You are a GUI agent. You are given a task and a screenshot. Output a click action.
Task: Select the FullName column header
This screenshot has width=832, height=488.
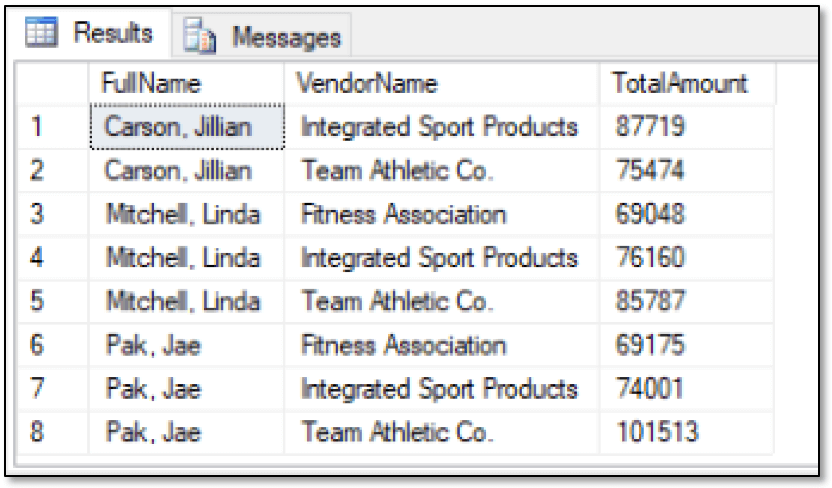pos(186,83)
